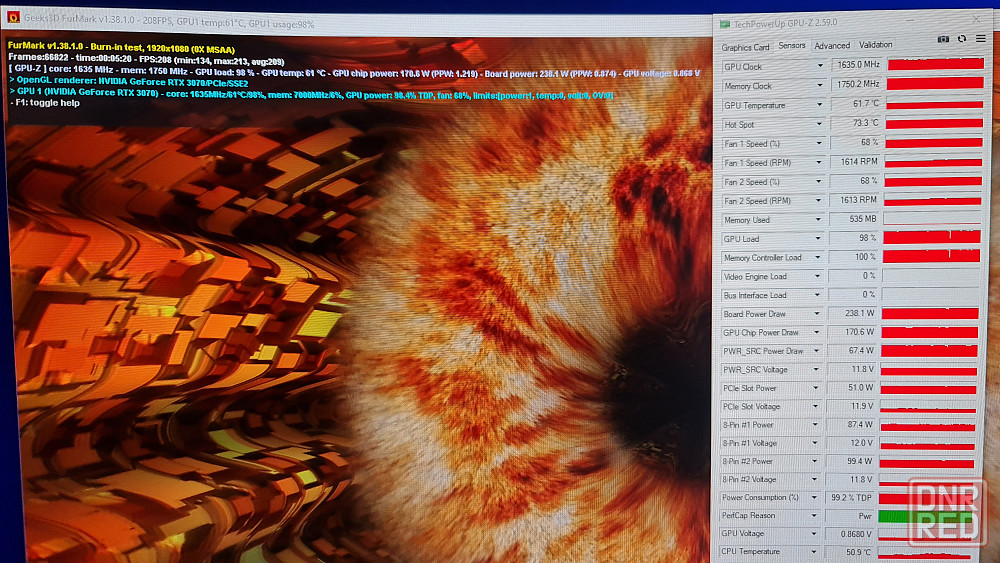This screenshot has height=563, width=1000.
Task: Expand 8-Pin #1 Power dropdown
Action: coord(815,425)
